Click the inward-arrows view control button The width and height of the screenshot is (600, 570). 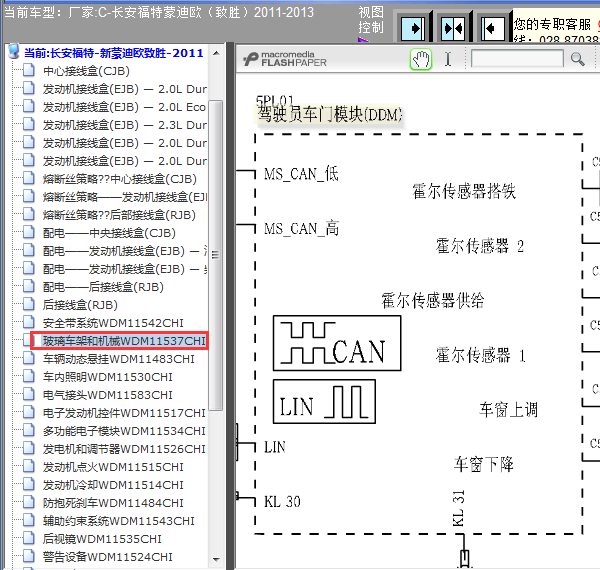click(x=452, y=25)
